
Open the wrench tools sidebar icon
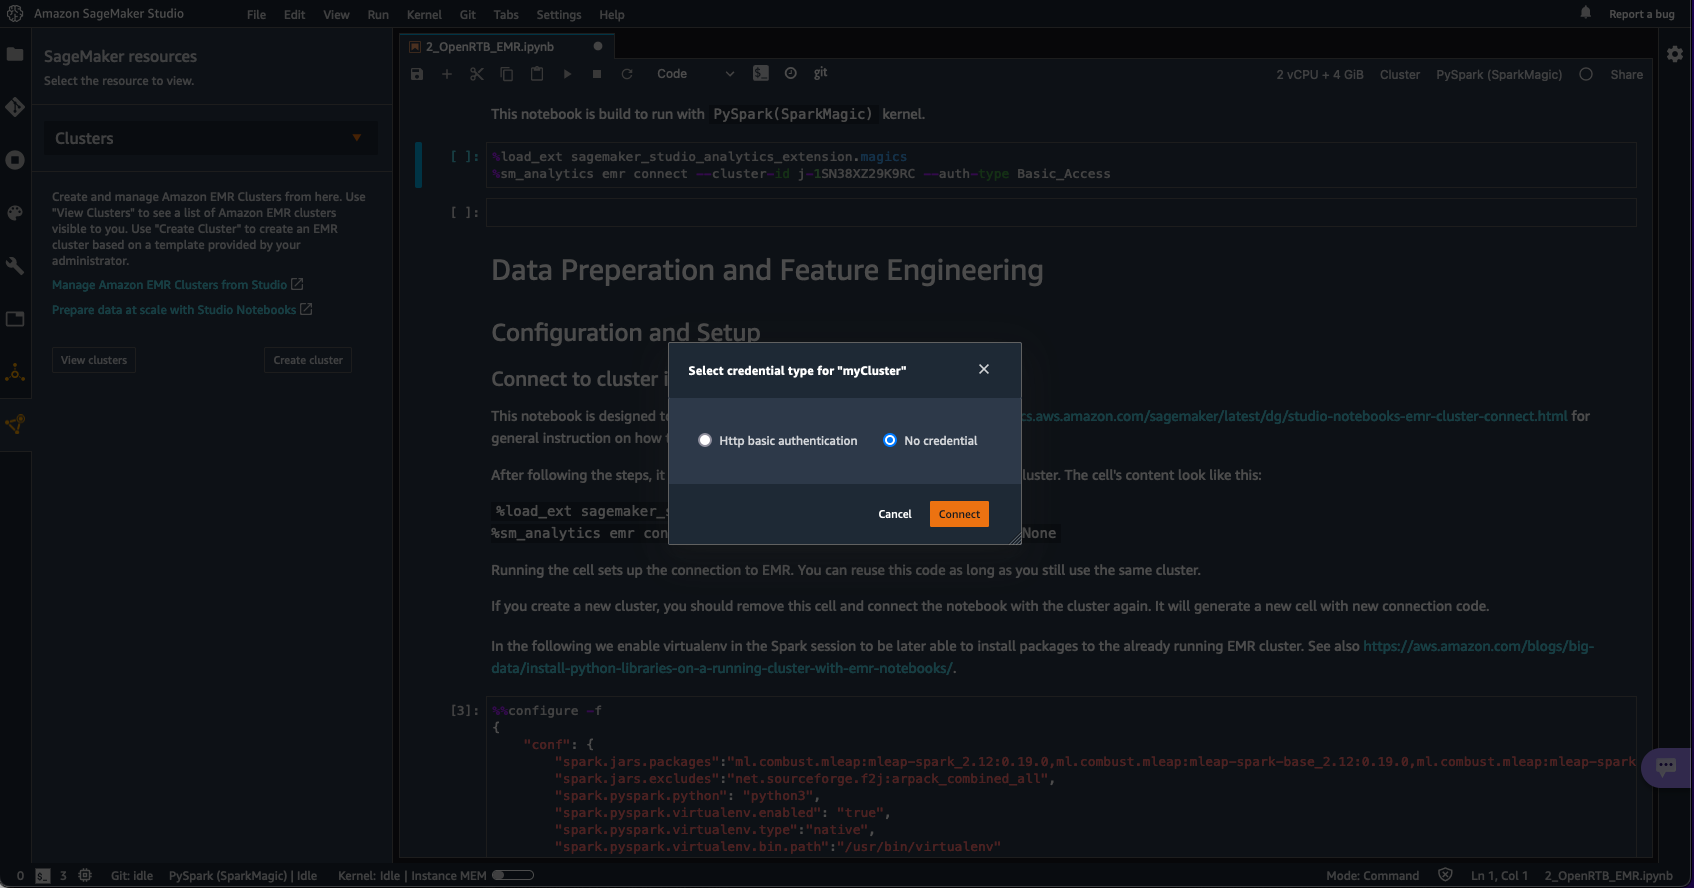[x=15, y=266]
